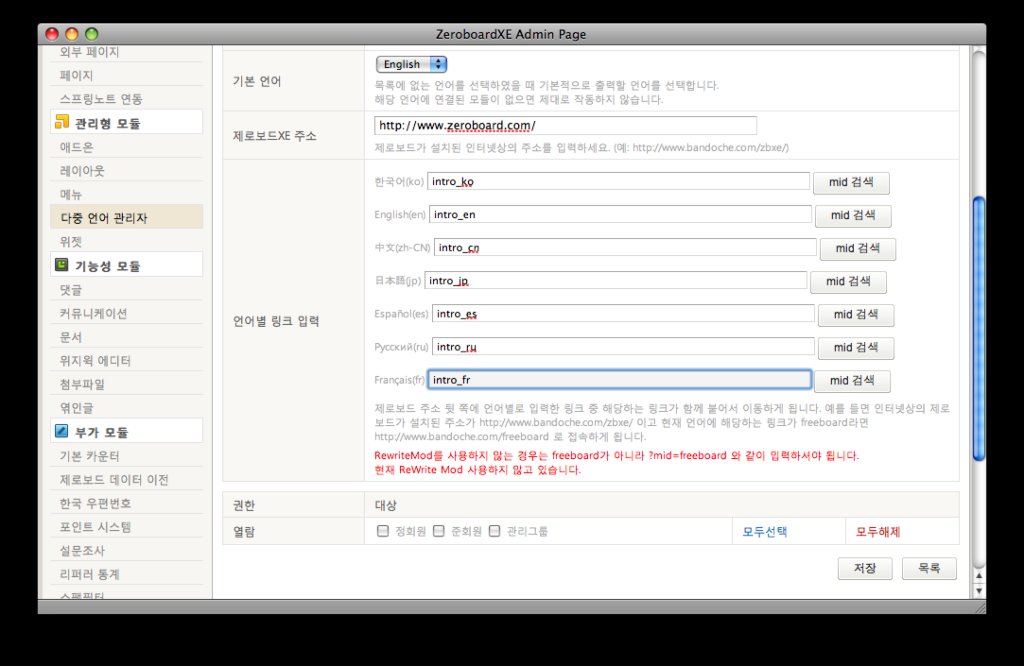Check the 정회원 permission checkbox
Screen dimensions: 1024x666
pos(383,531)
